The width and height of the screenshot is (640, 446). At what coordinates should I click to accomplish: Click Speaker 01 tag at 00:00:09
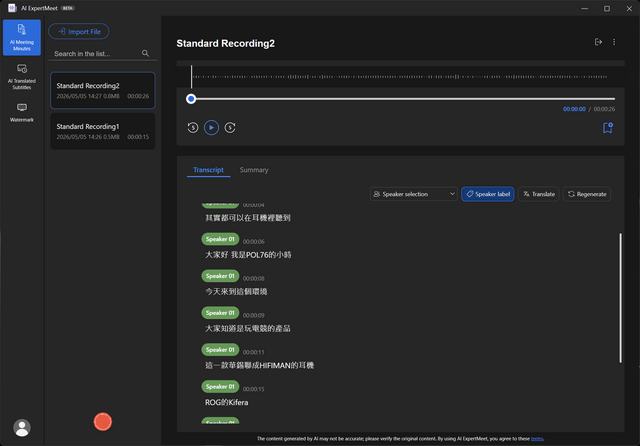220,313
